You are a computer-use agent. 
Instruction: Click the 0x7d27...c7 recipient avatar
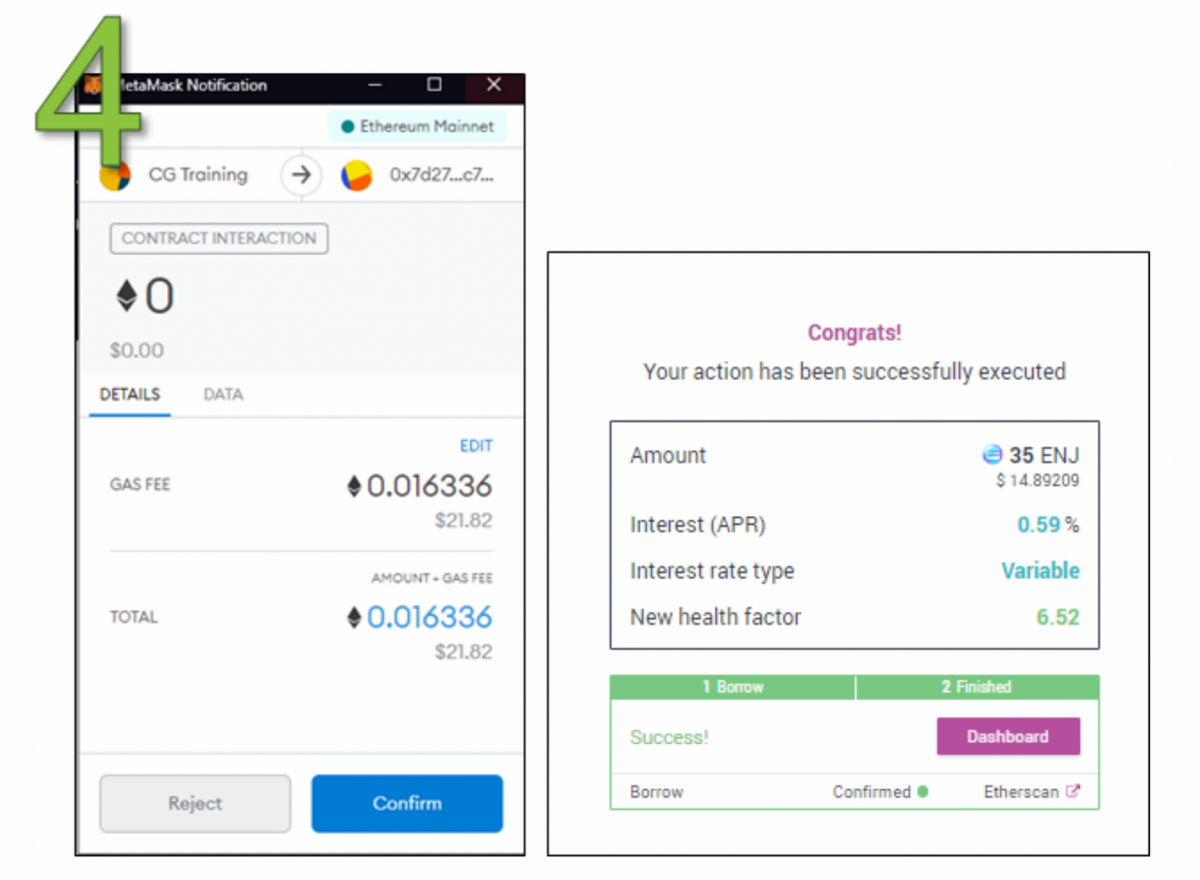(357, 174)
